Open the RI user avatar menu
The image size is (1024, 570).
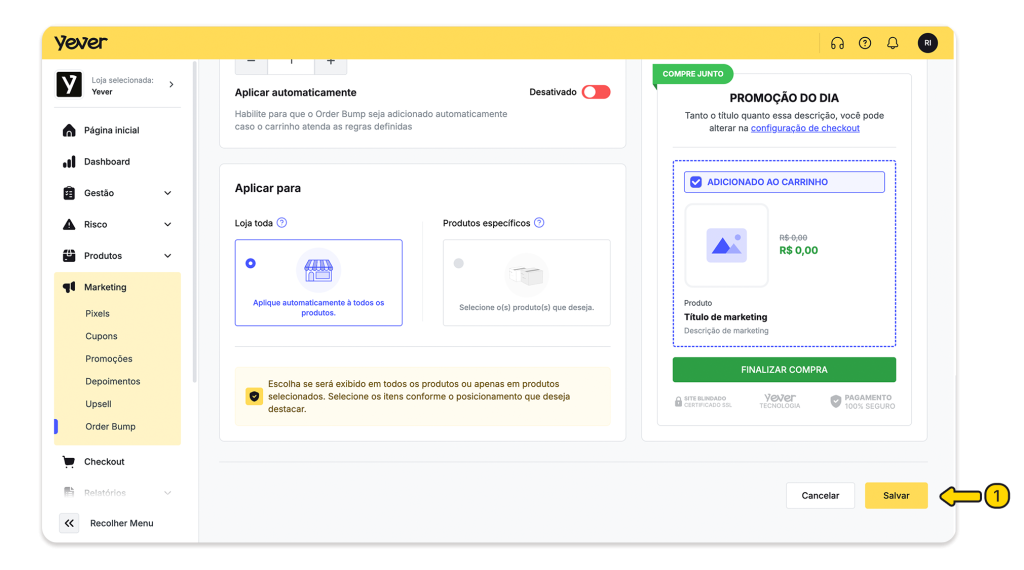point(927,43)
